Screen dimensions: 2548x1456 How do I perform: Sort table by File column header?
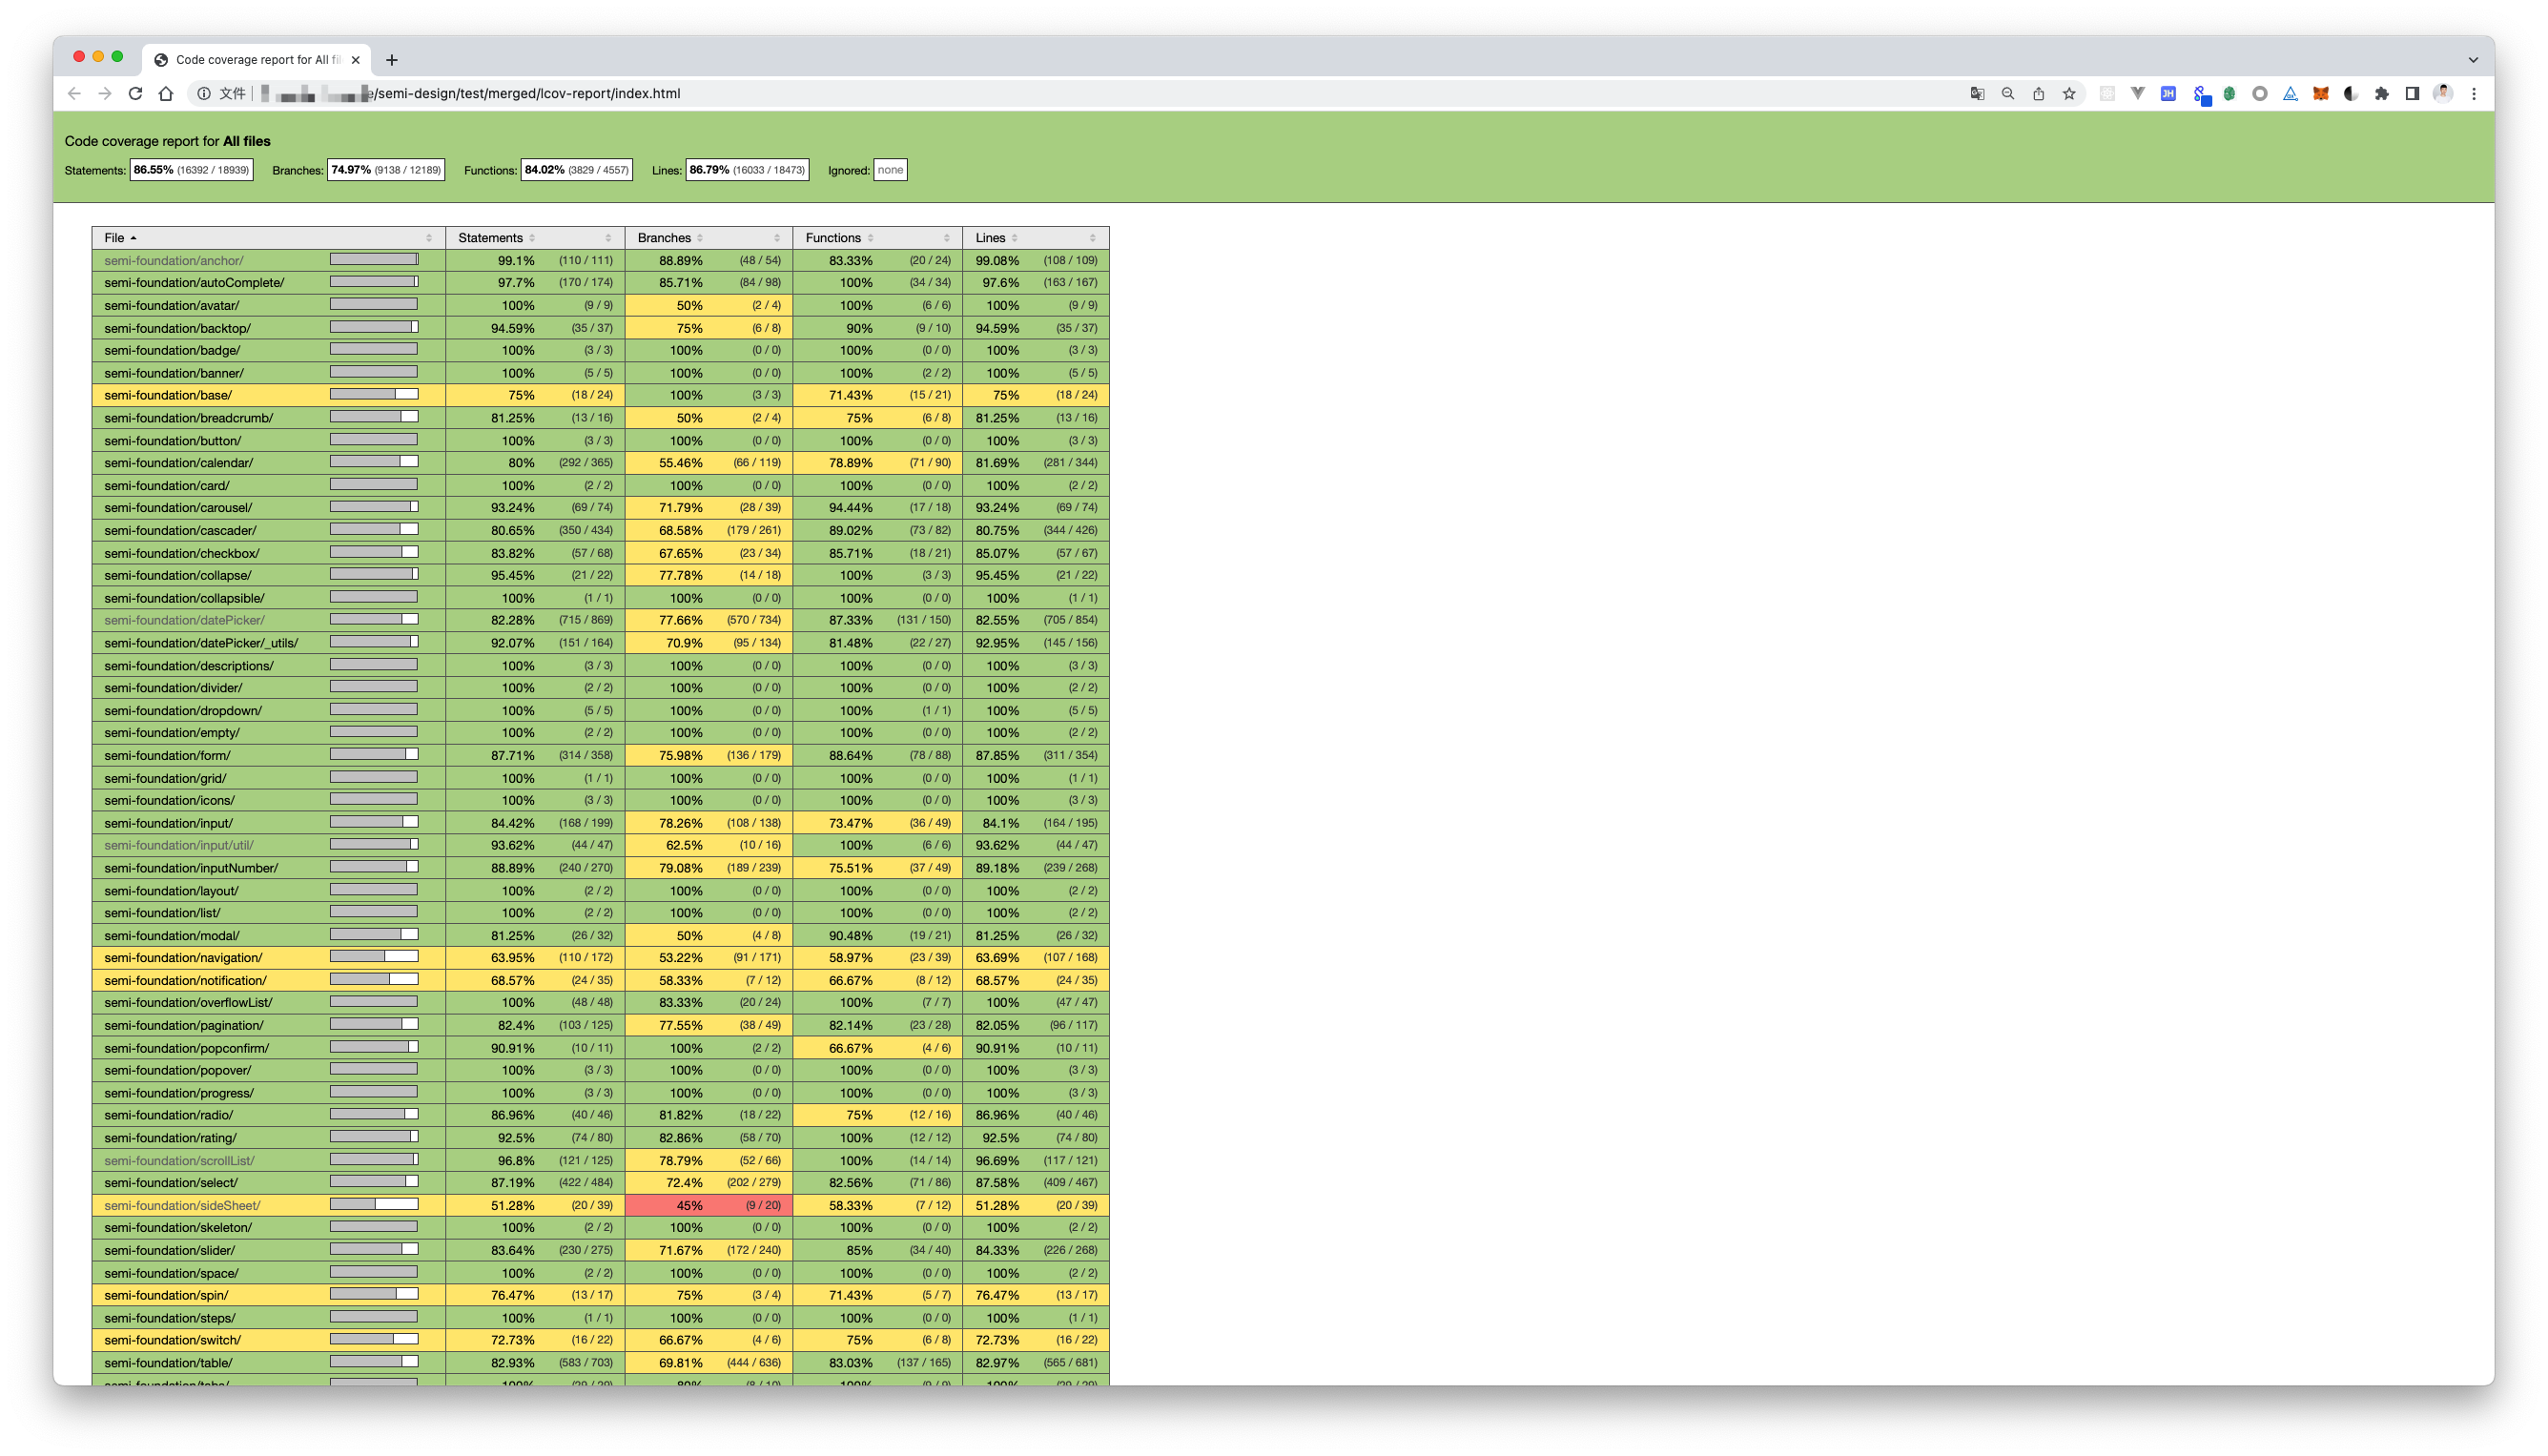coord(114,238)
